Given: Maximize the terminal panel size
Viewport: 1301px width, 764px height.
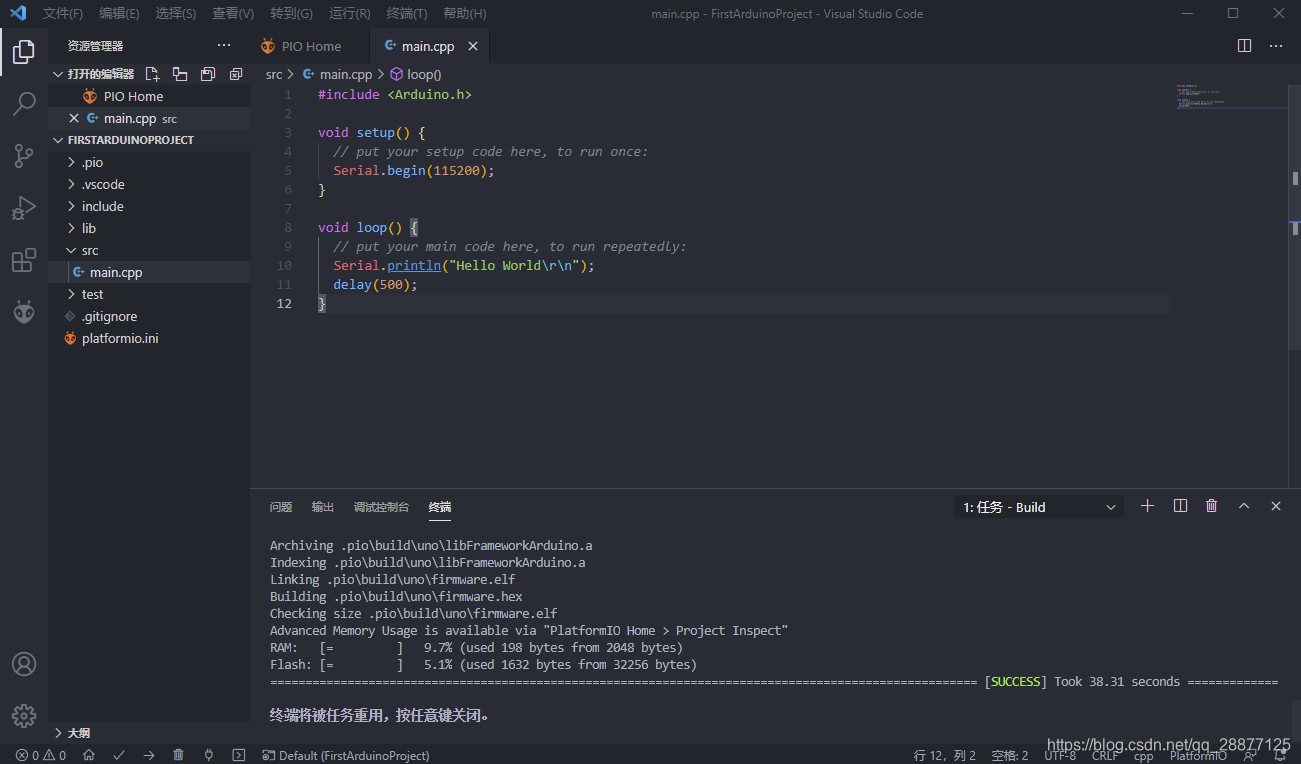Looking at the screenshot, I should [1244, 506].
